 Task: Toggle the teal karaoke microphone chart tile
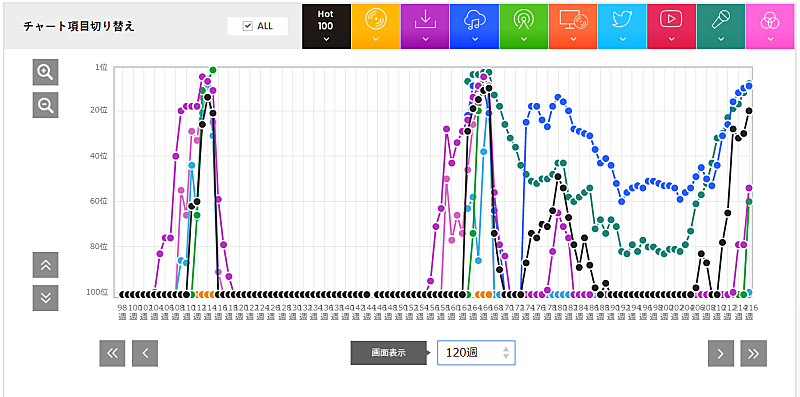(x=721, y=27)
